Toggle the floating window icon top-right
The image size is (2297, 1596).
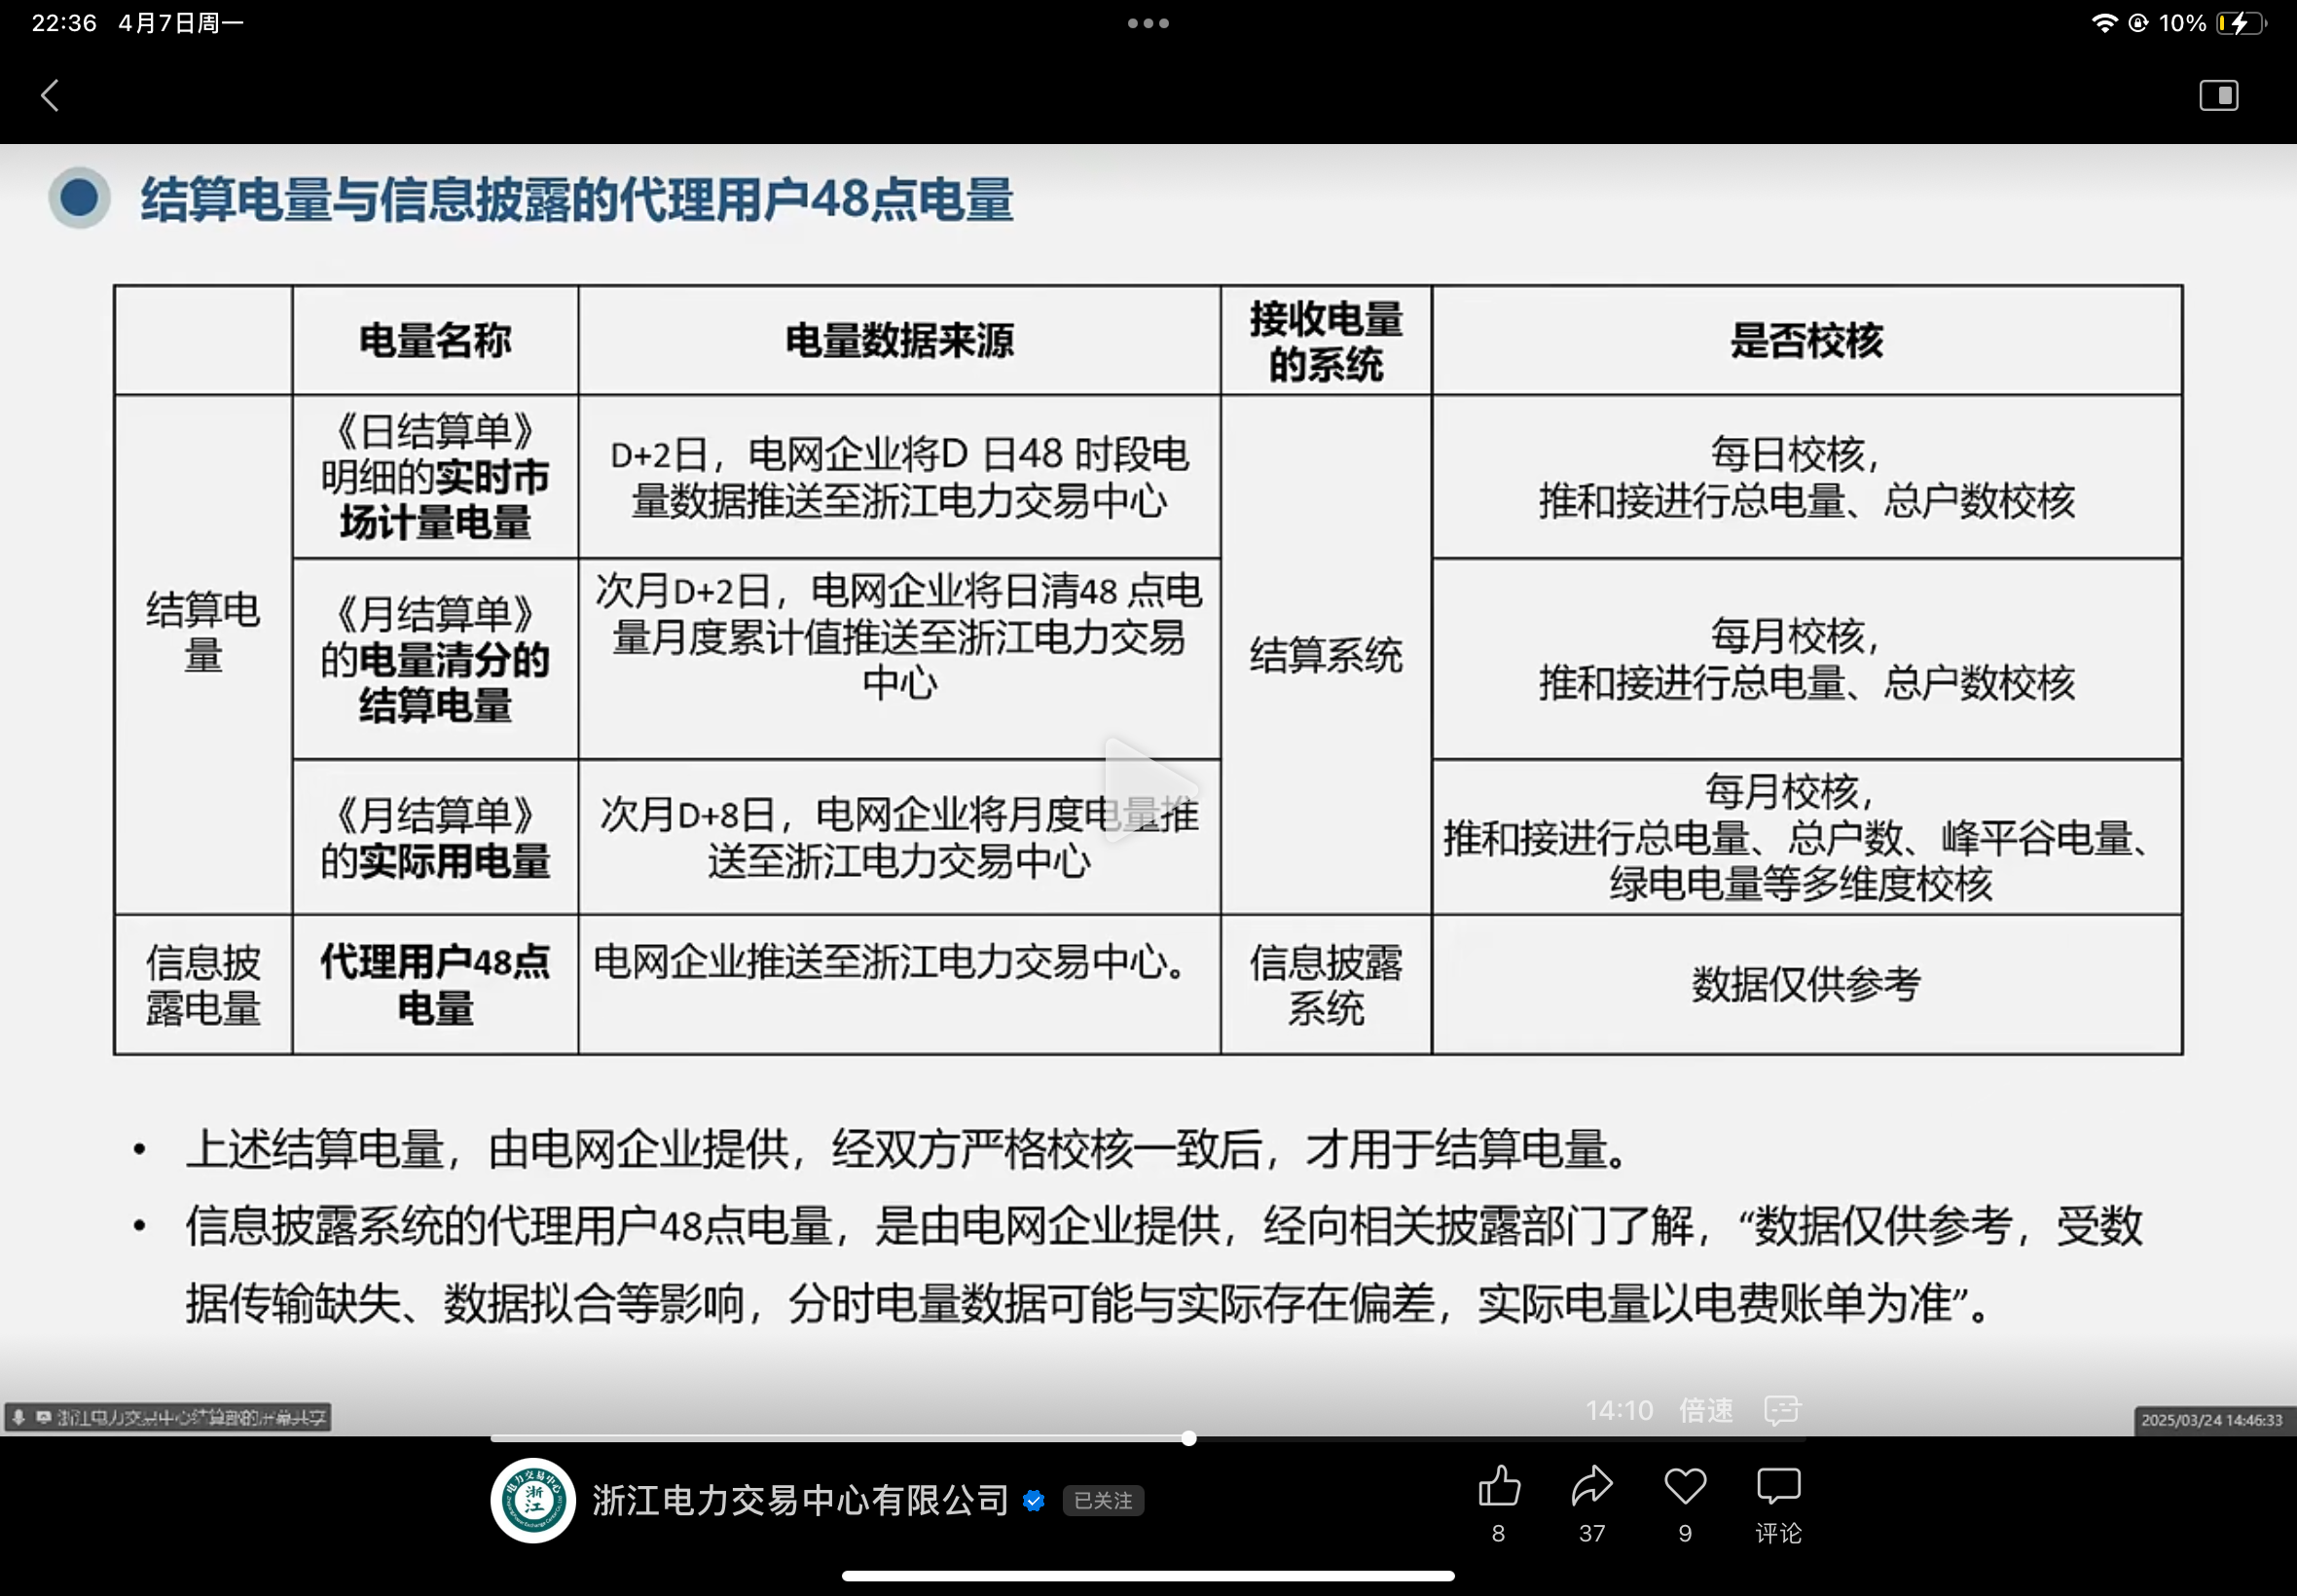pos(2218,96)
